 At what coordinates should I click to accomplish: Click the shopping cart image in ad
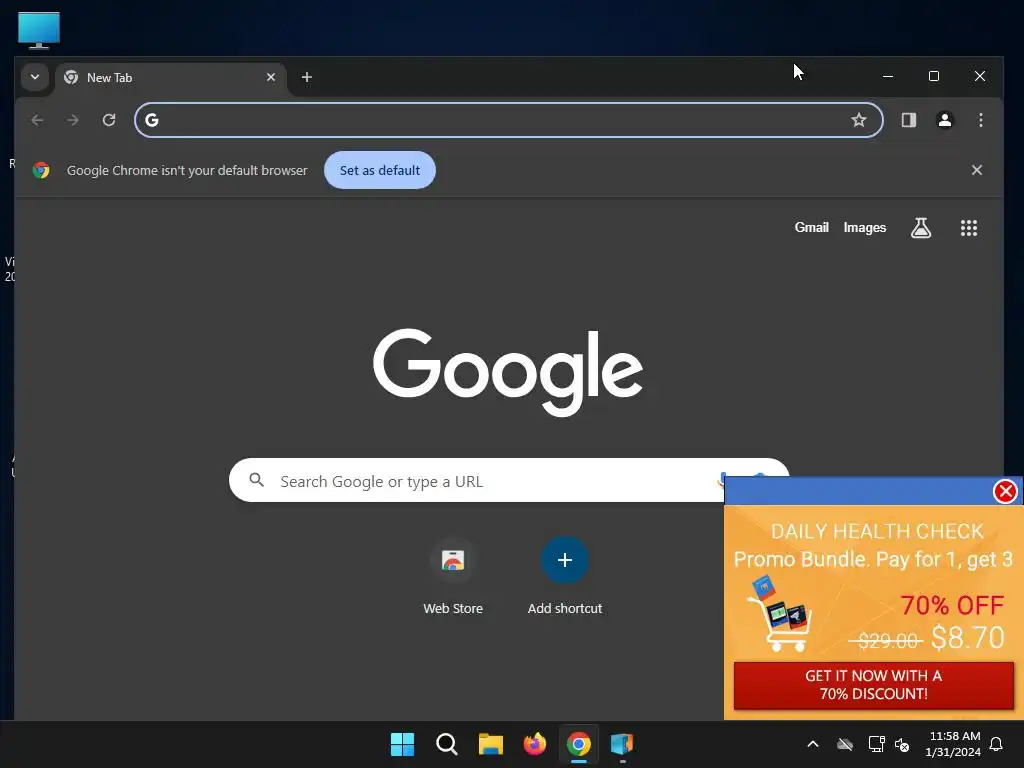point(780,613)
